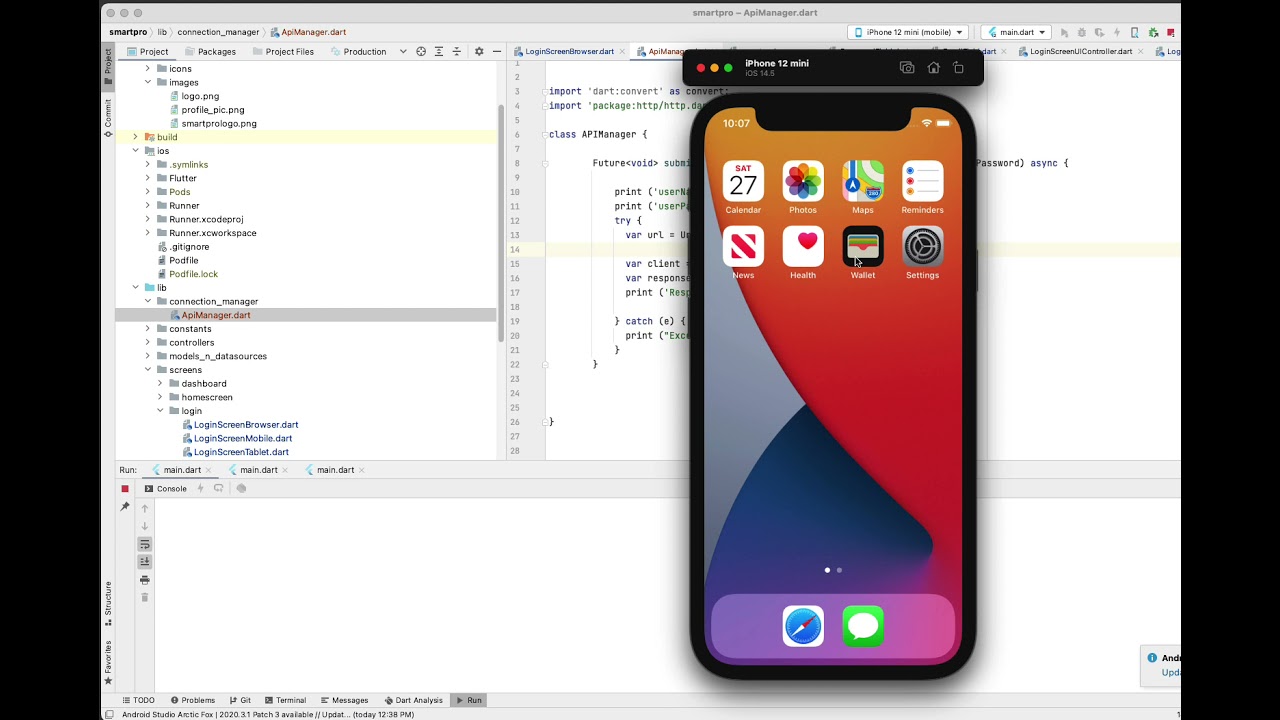Open Messages tool window at bottom bar

[x=344, y=700]
